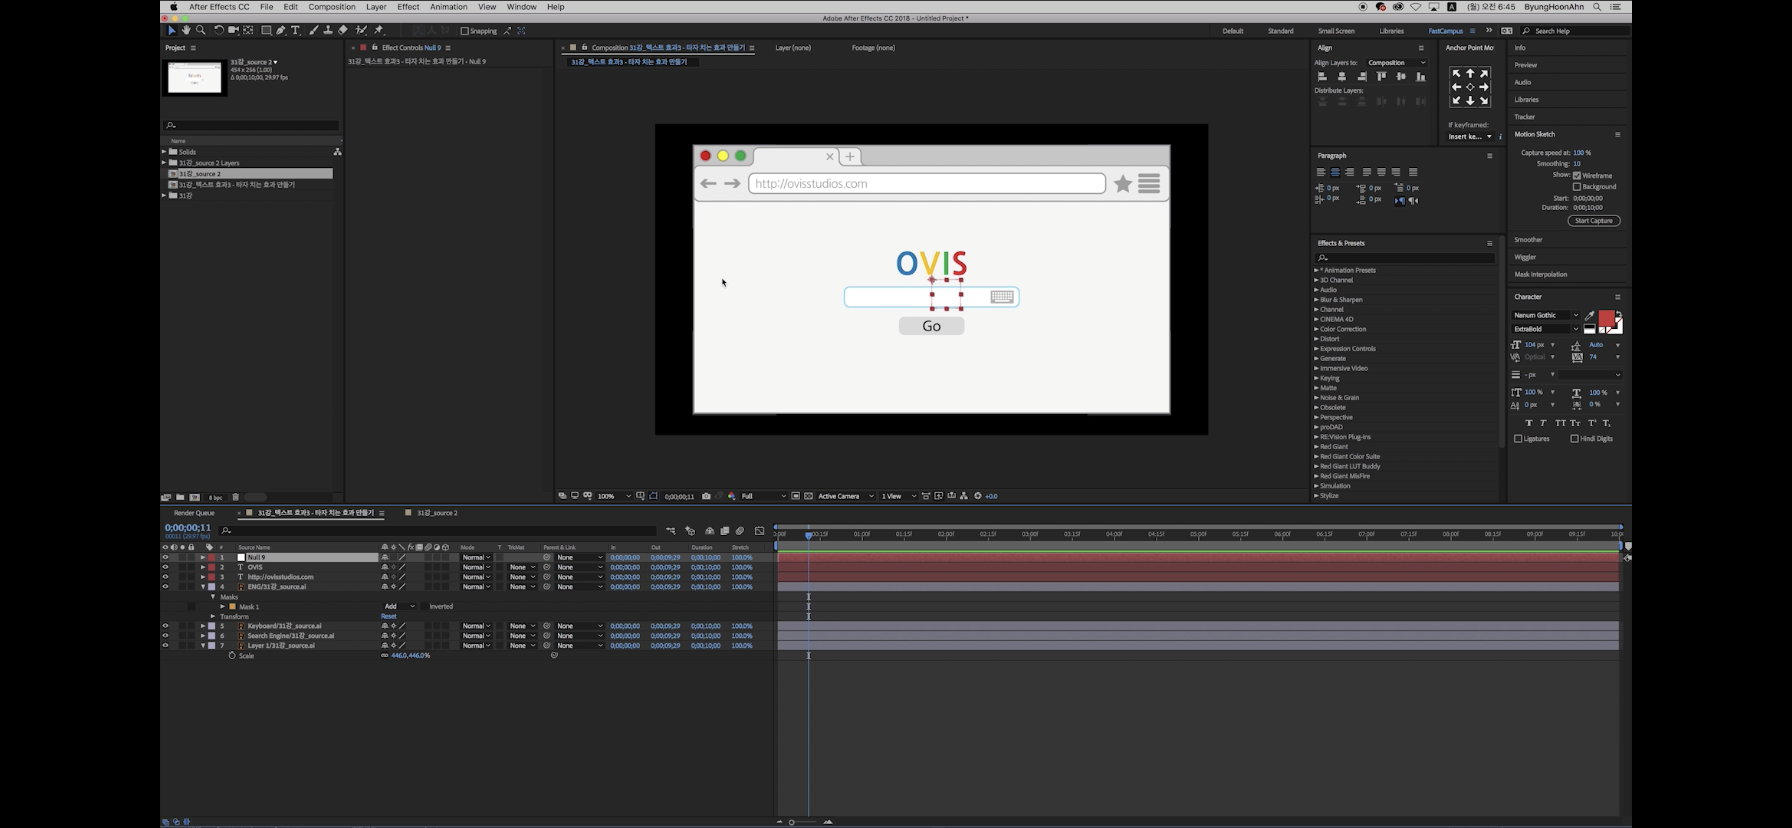Select the Pen tool
The height and width of the screenshot is (828, 1792).
pyautogui.click(x=281, y=30)
